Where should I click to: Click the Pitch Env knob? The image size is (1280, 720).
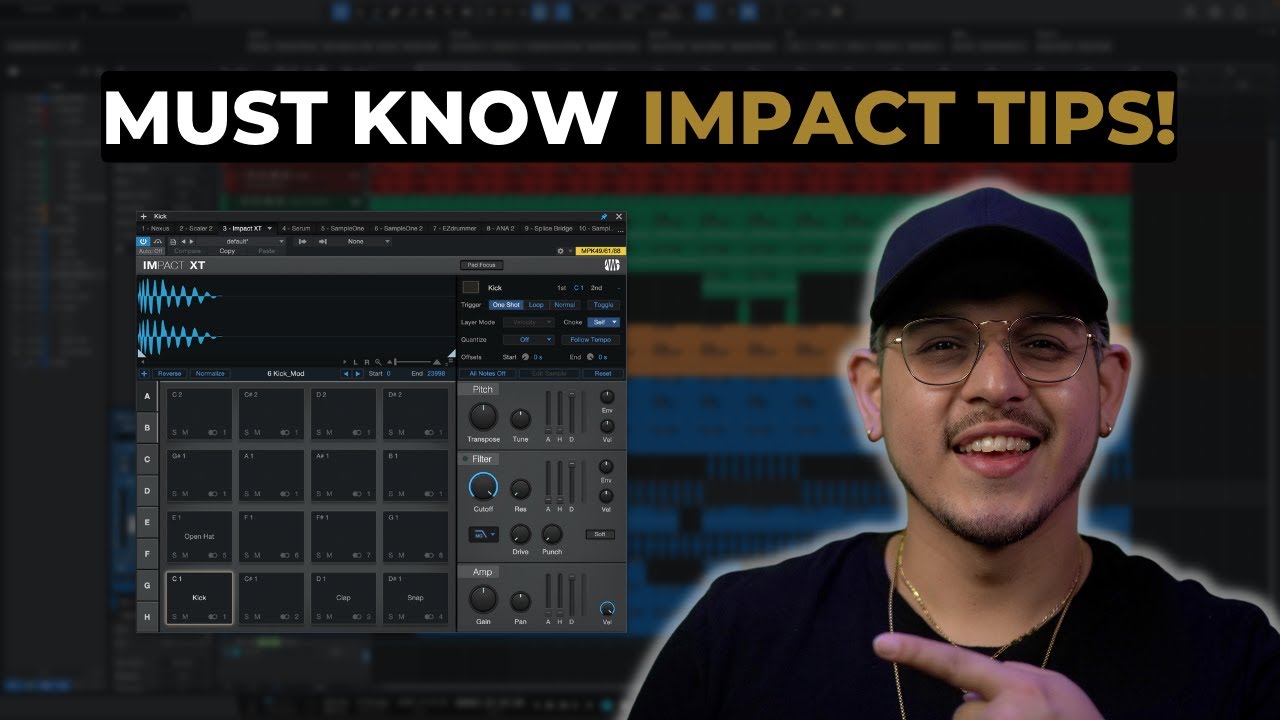[607, 397]
